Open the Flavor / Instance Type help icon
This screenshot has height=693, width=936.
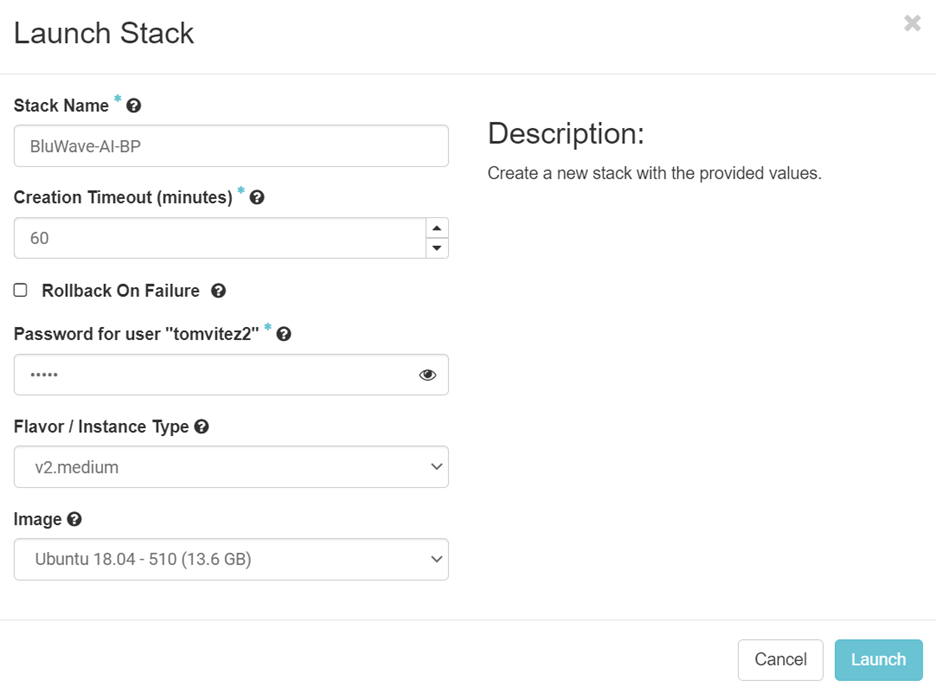tap(202, 427)
